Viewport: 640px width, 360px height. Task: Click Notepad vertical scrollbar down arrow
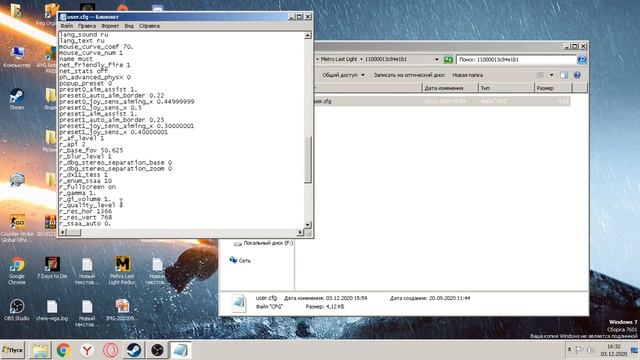tap(308, 225)
